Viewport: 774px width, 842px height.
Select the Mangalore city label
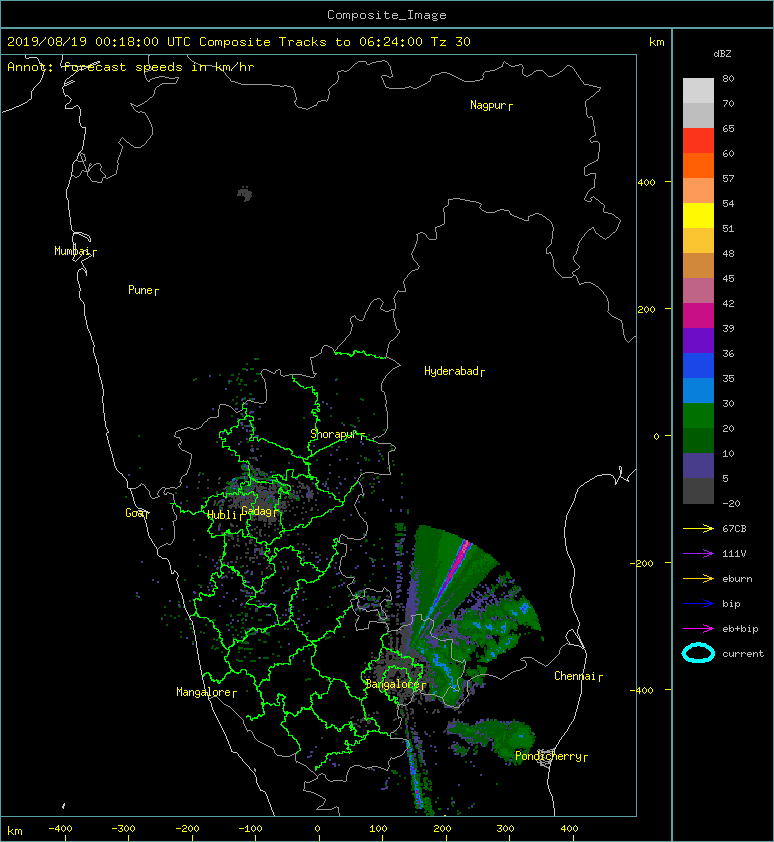[204, 692]
